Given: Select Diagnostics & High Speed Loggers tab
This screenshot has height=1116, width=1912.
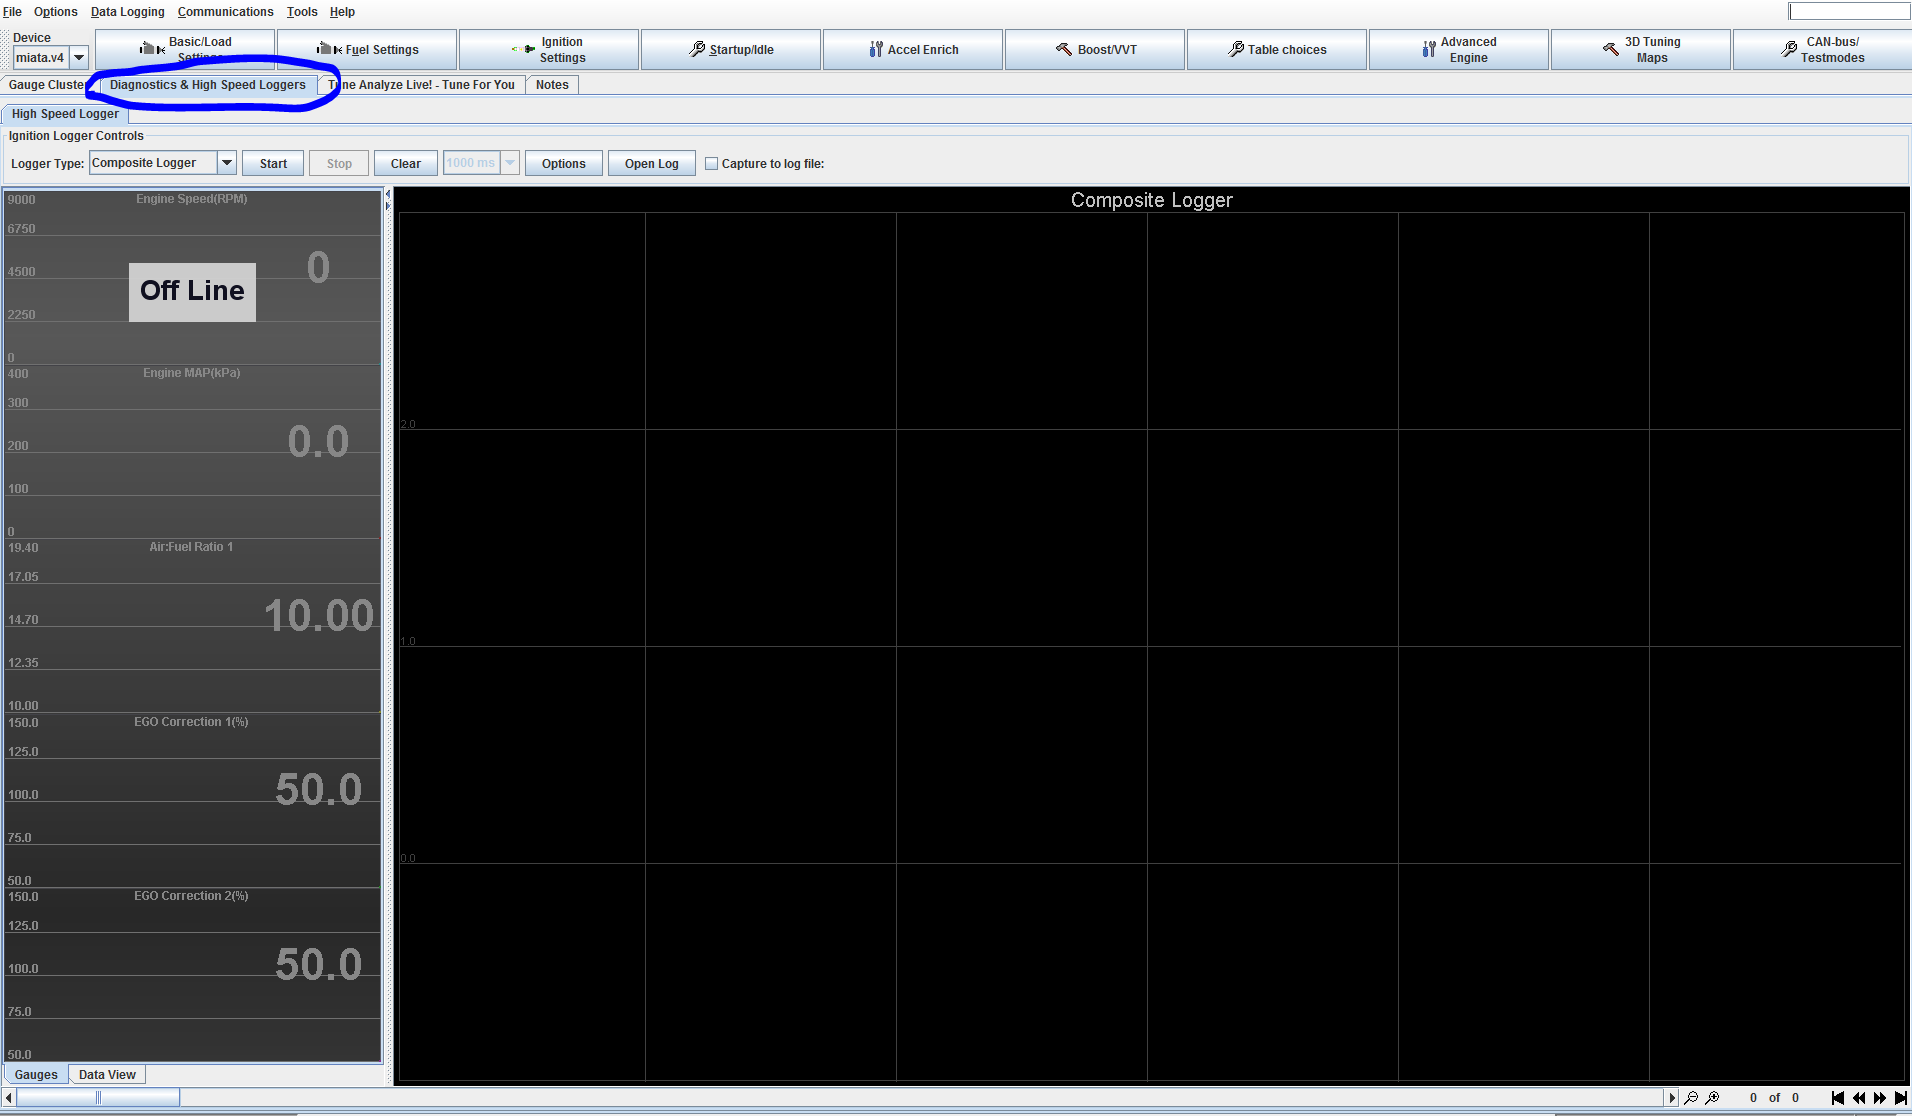Looking at the screenshot, I should (208, 85).
